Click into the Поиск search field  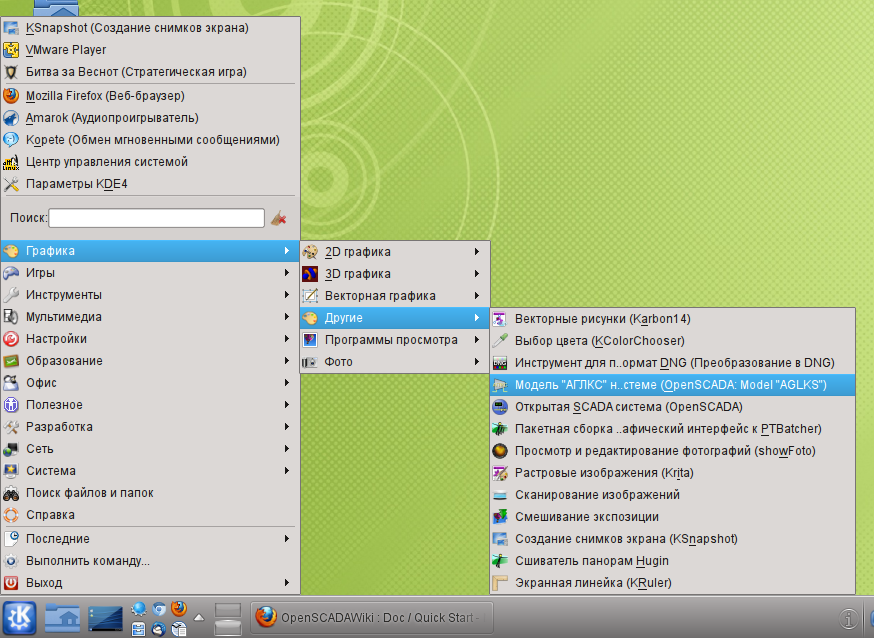[157, 218]
